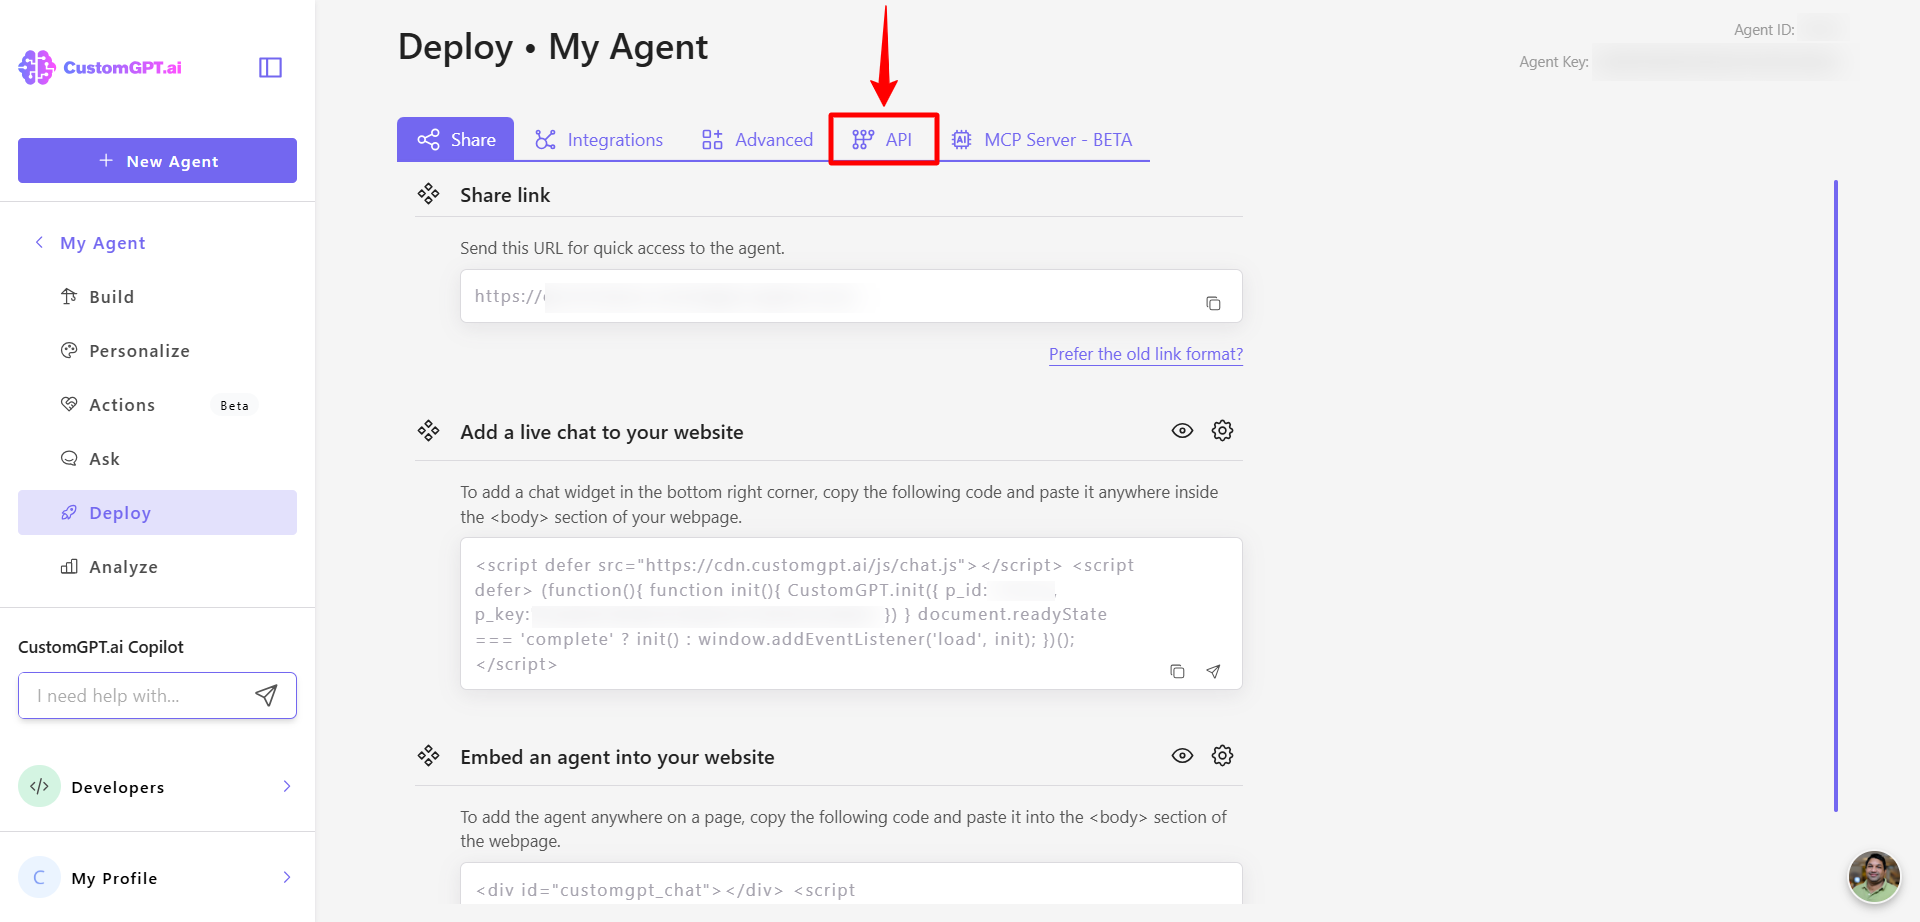
Task: Open Prefer the old link format link
Action: coord(1146,354)
